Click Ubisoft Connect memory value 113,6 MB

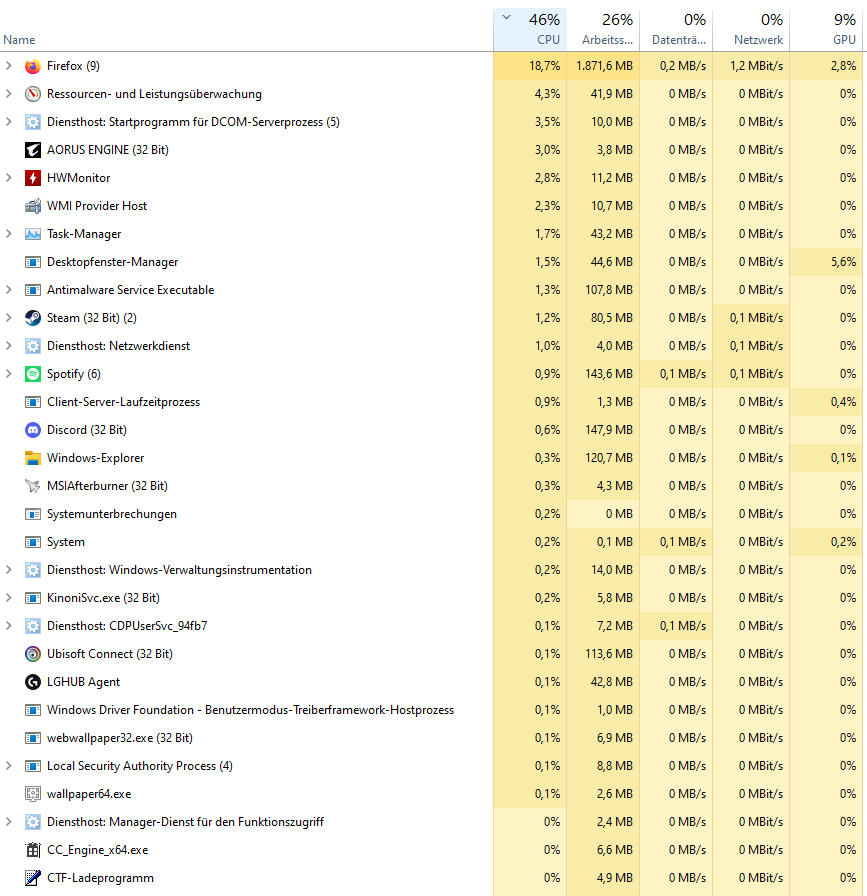point(609,654)
